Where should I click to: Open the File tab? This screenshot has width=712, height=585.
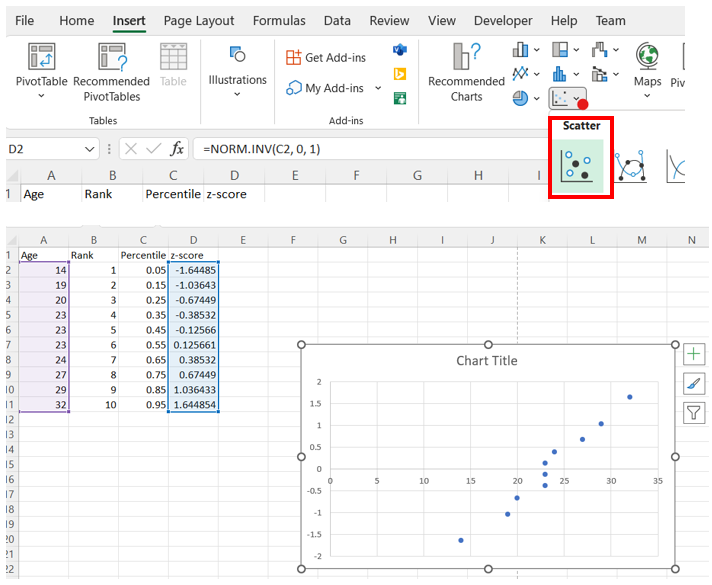click(25, 21)
